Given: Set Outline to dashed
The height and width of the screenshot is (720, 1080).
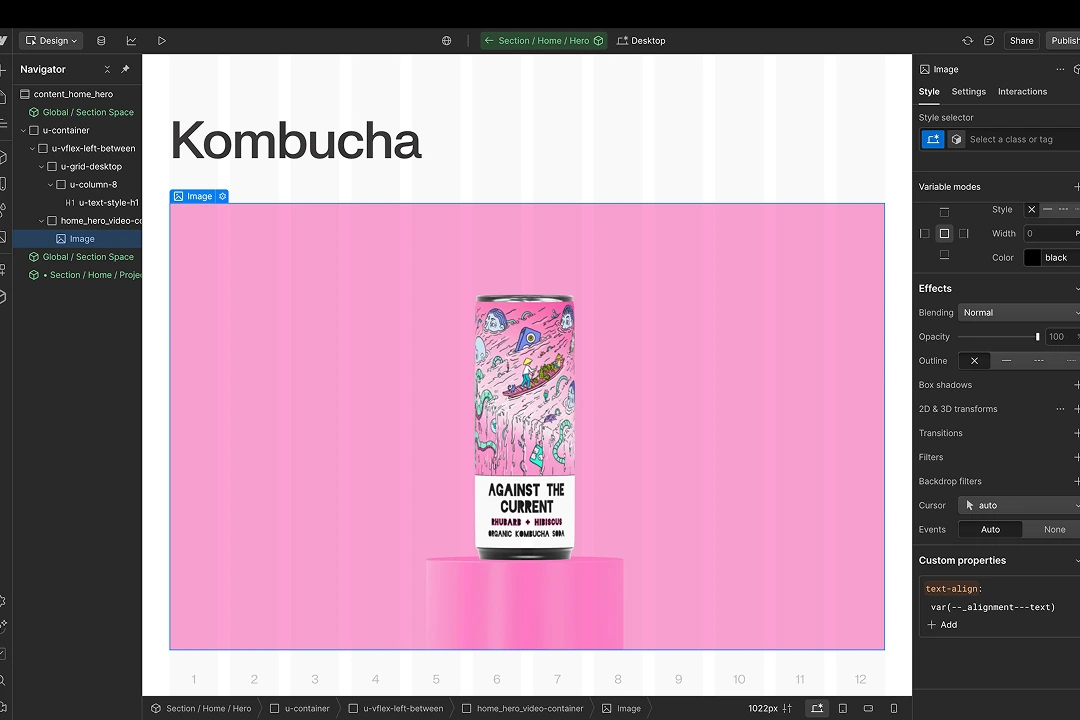Looking at the screenshot, I should click(1039, 360).
